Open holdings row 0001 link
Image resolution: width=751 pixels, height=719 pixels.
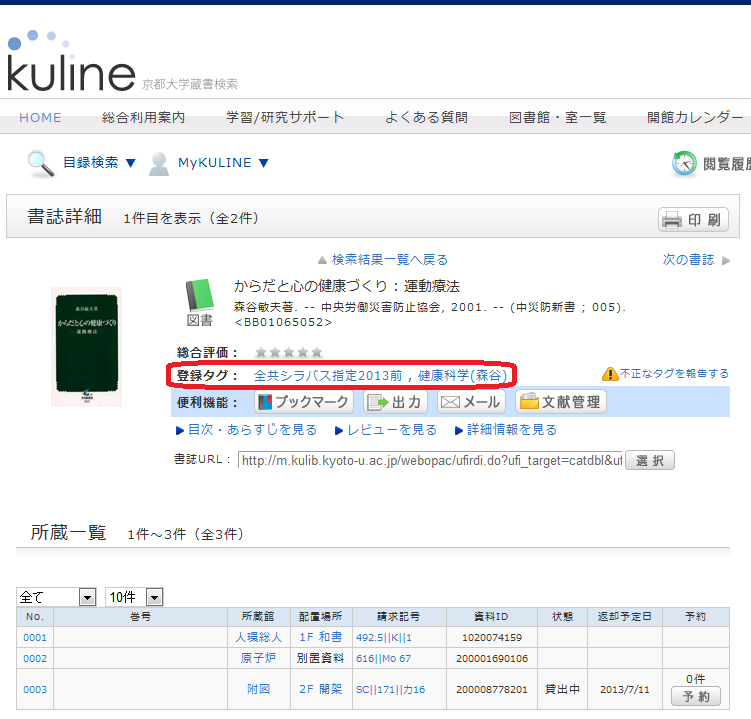pos(35,638)
